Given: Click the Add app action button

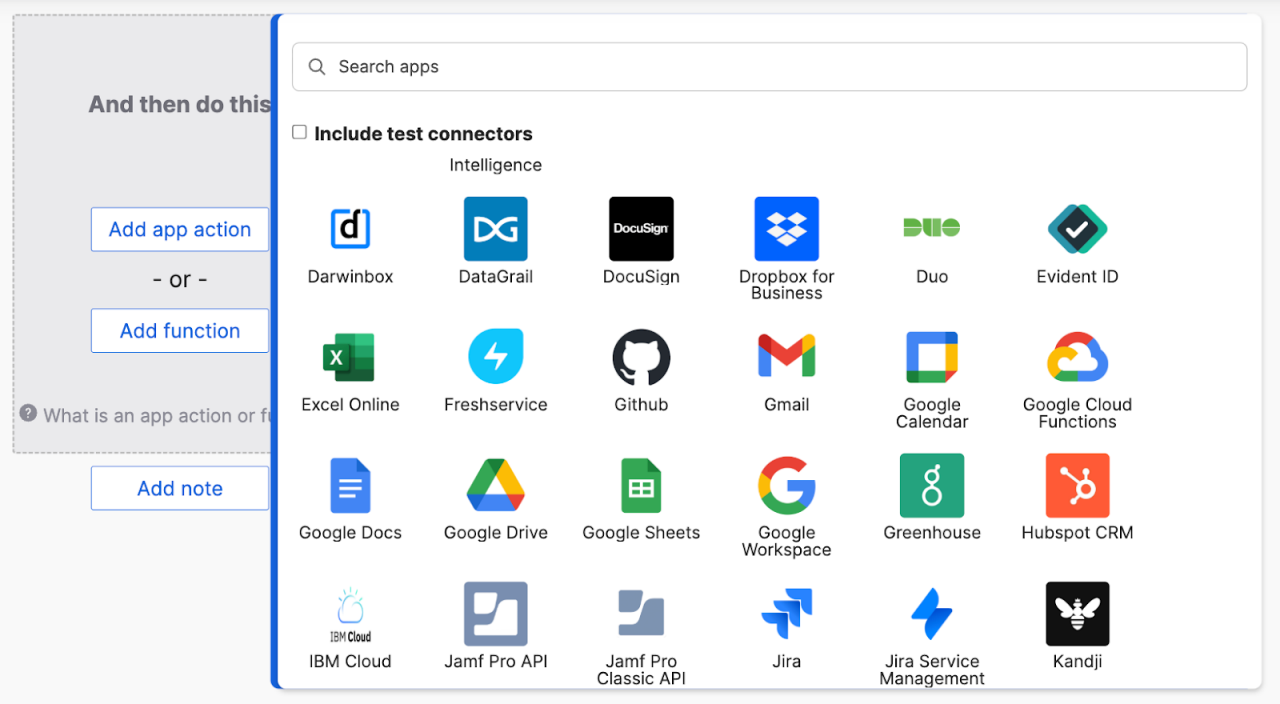Looking at the screenshot, I should [x=180, y=229].
